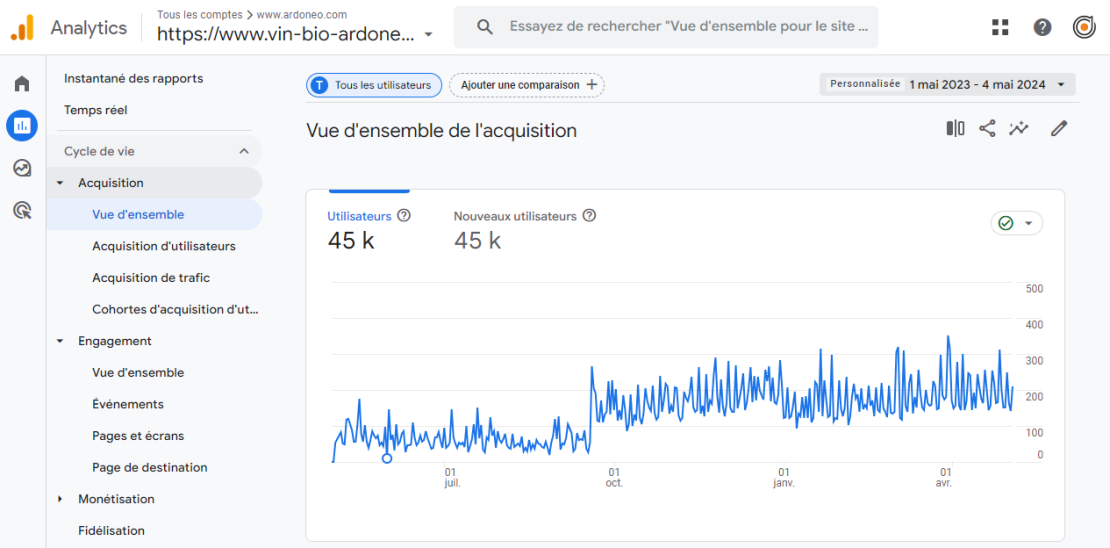The width and height of the screenshot is (1110, 548).
Task: Open the Help question mark icon
Action: (1042, 27)
